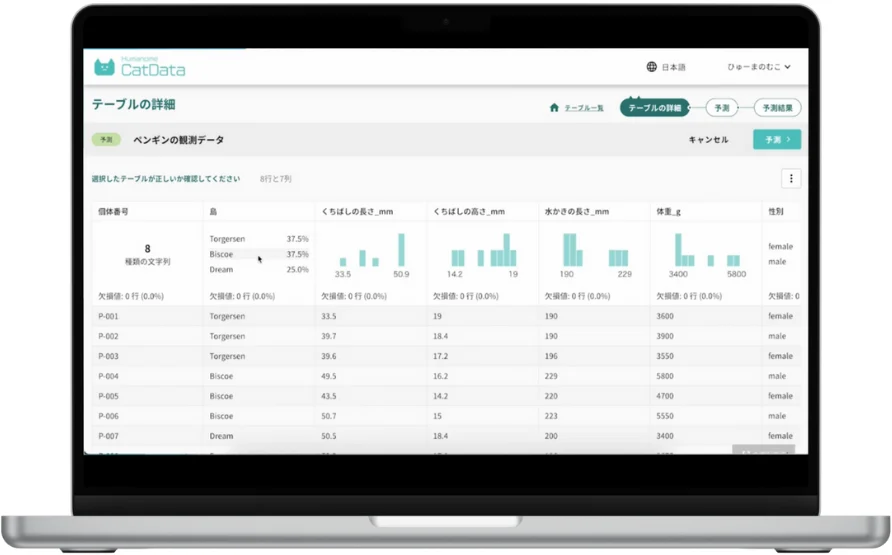
Task: Click the くちばしの長さ_mm histogram chart
Action: click(370, 250)
